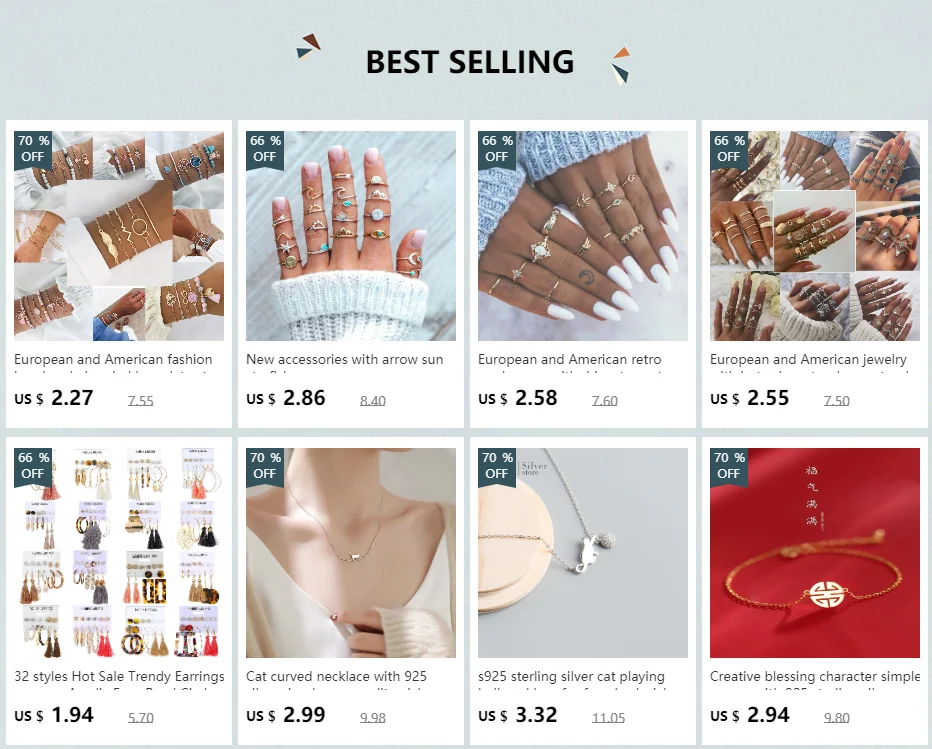Click the 70% OFF badge on bracelets
Viewport: 932px width, 749px height.
tap(33, 149)
